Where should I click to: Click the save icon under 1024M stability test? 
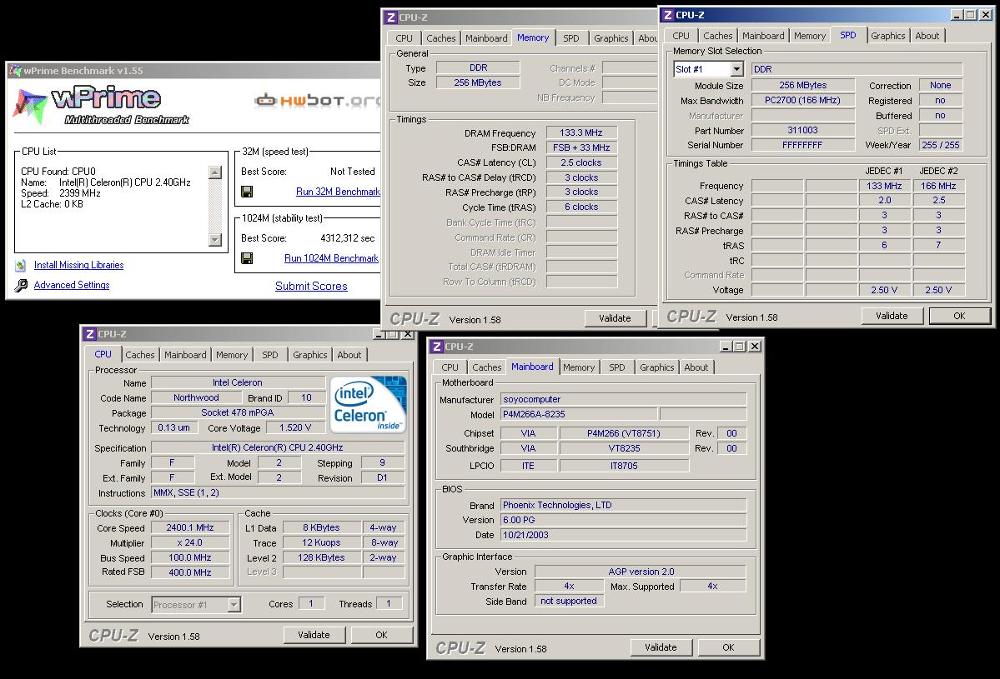(x=247, y=258)
